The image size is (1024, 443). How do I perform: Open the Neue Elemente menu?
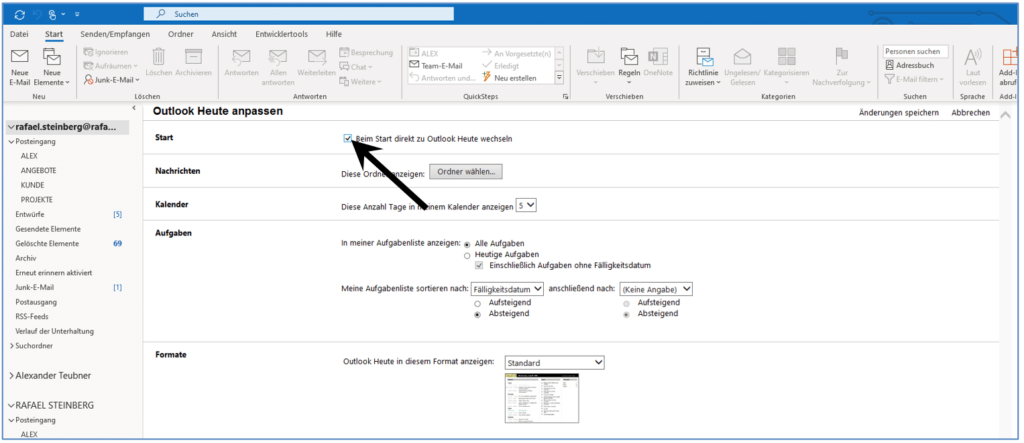(x=52, y=67)
